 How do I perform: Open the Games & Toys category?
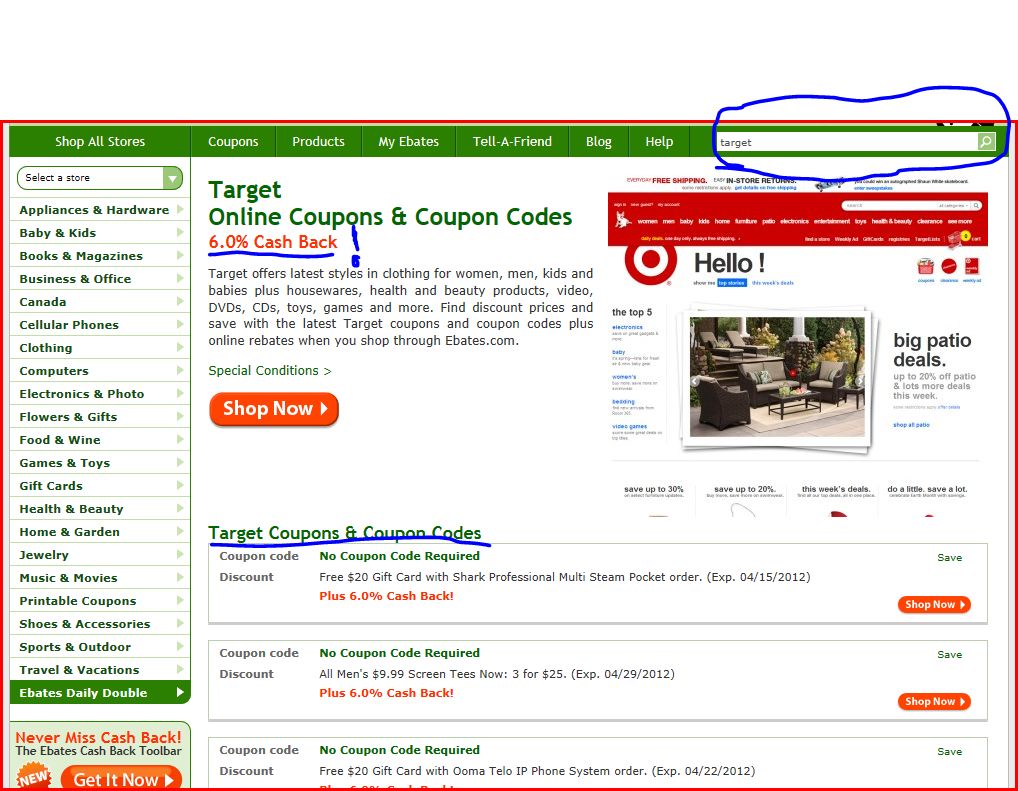[100, 462]
